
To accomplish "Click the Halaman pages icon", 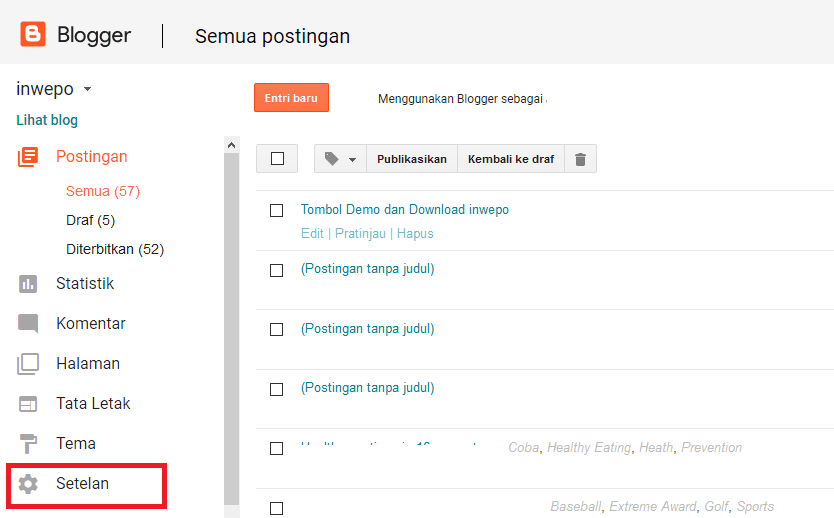I will [x=28, y=364].
